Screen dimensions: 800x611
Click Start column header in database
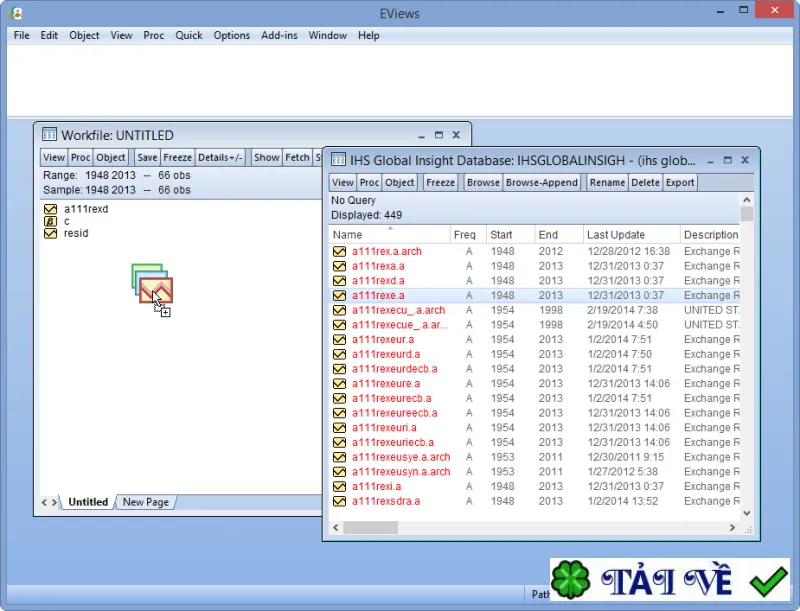(x=510, y=235)
